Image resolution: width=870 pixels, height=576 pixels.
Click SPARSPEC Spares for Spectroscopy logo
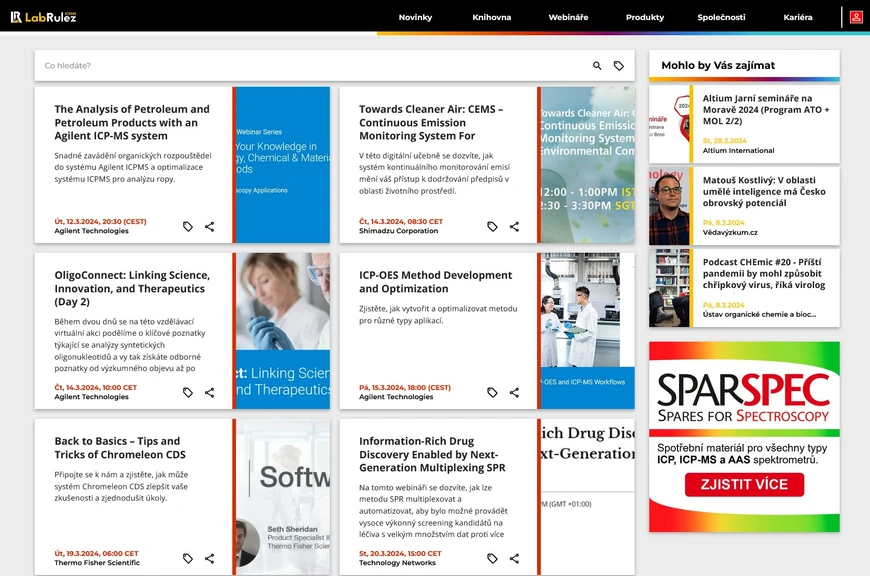pyautogui.click(x=743, y=397)
